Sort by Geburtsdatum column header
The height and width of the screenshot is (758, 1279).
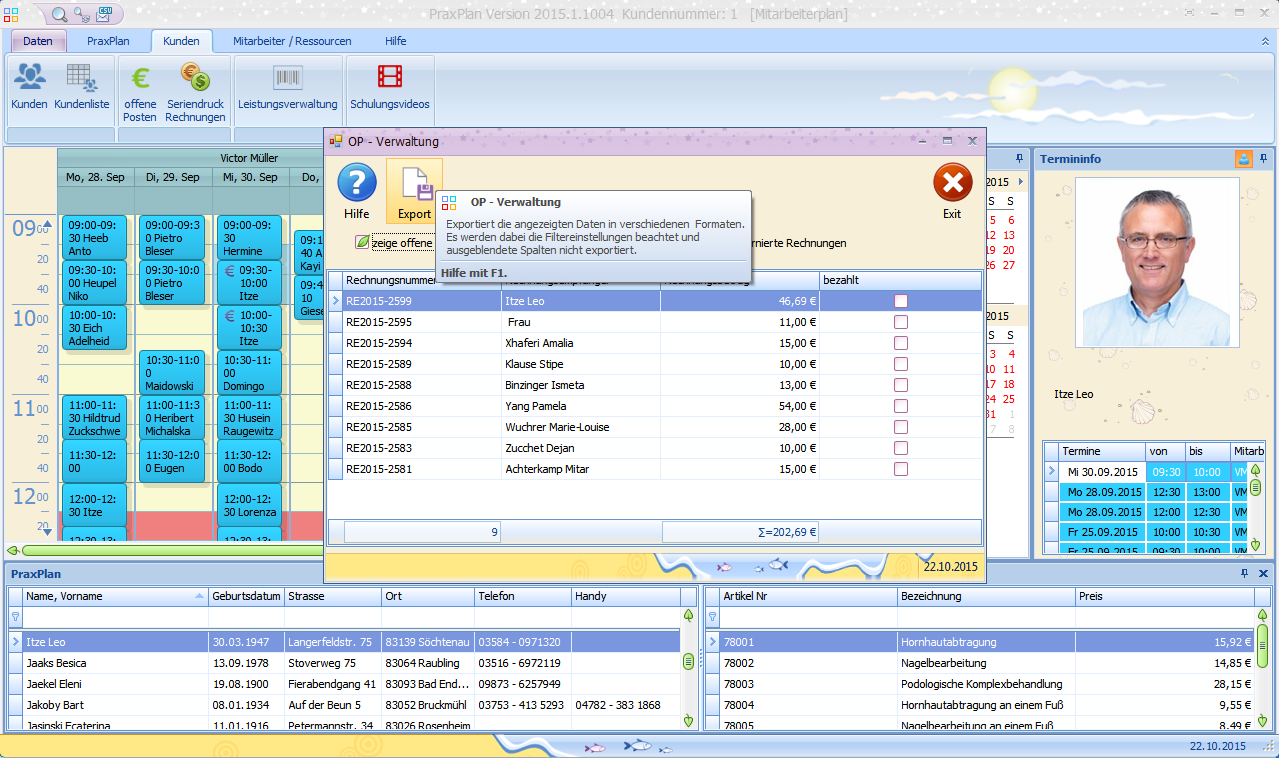pos(246,596)
